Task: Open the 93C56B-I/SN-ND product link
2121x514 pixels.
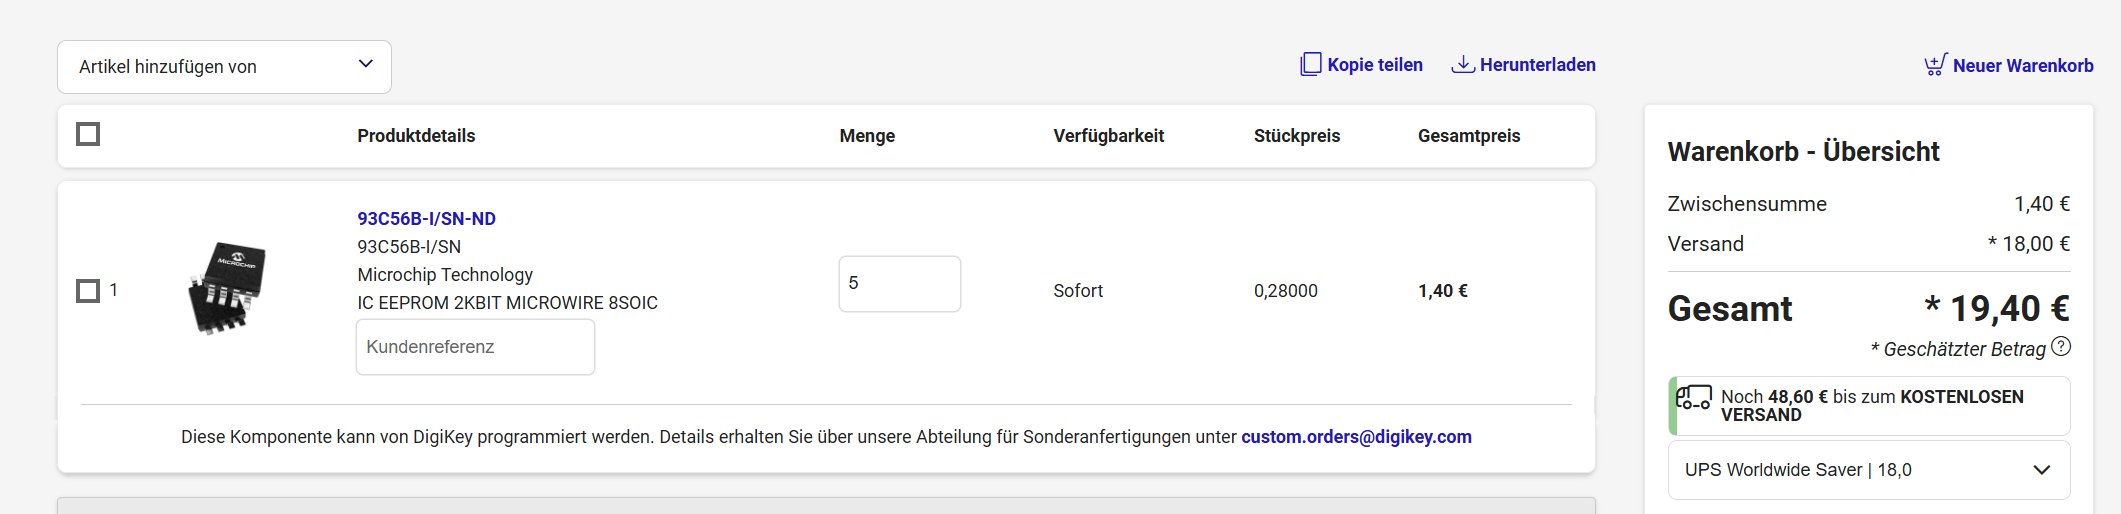Action: [x=426, y=219]
